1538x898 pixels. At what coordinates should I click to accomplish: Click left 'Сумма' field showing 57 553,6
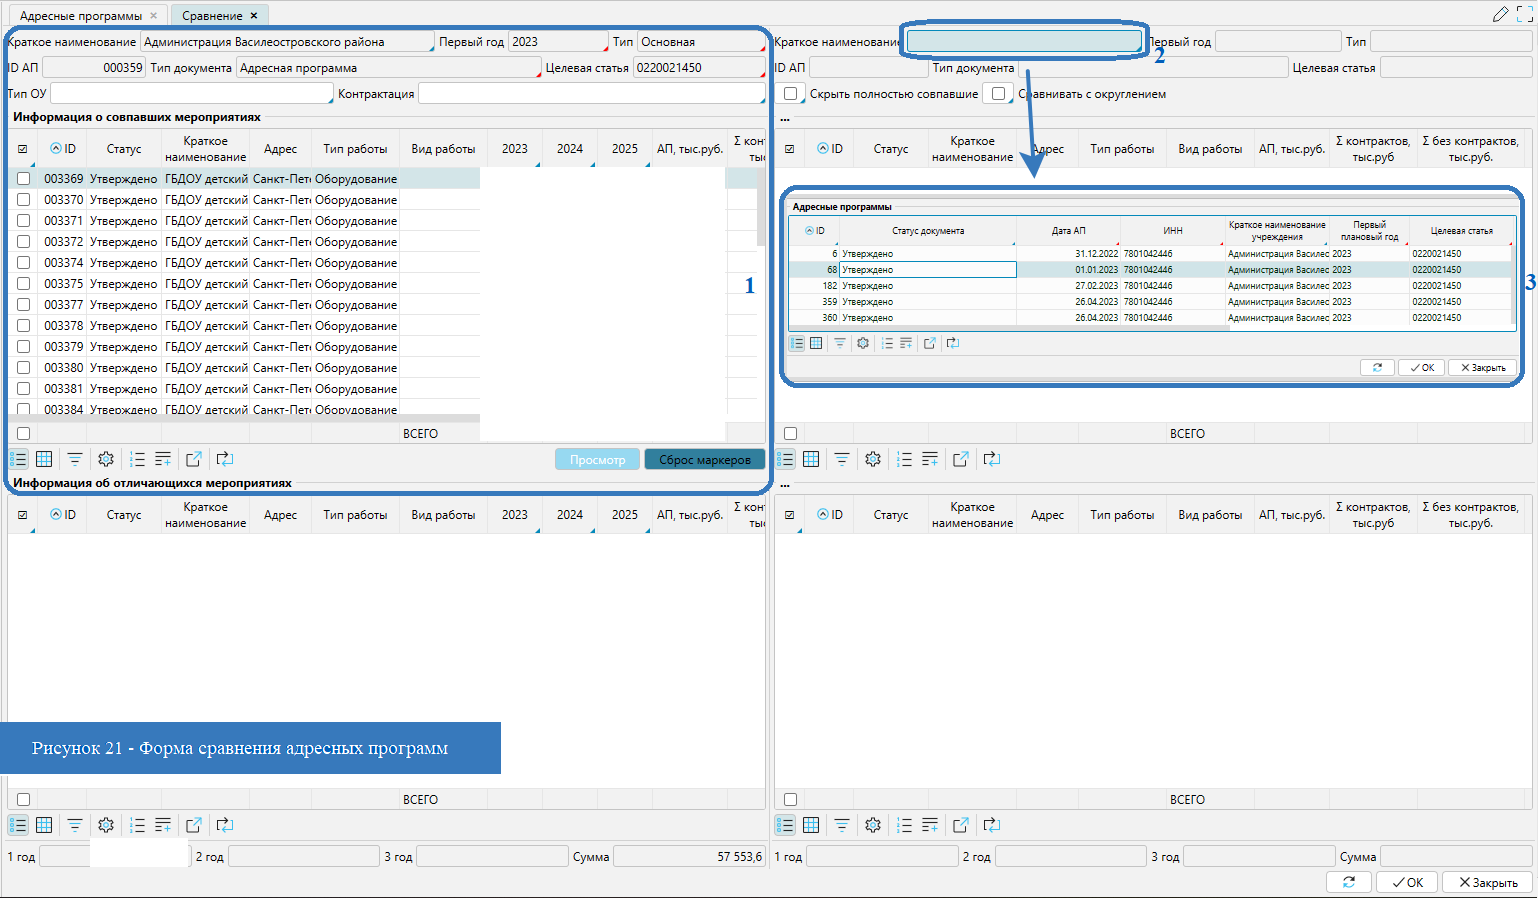click(689, 856)
